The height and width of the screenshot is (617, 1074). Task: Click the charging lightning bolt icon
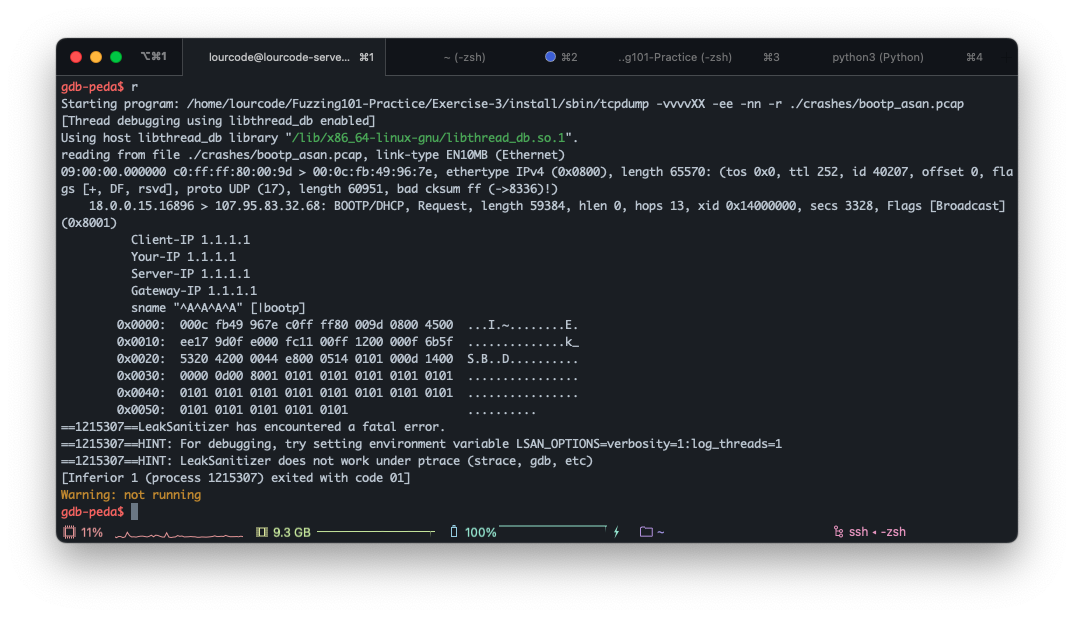coord(617,532)
